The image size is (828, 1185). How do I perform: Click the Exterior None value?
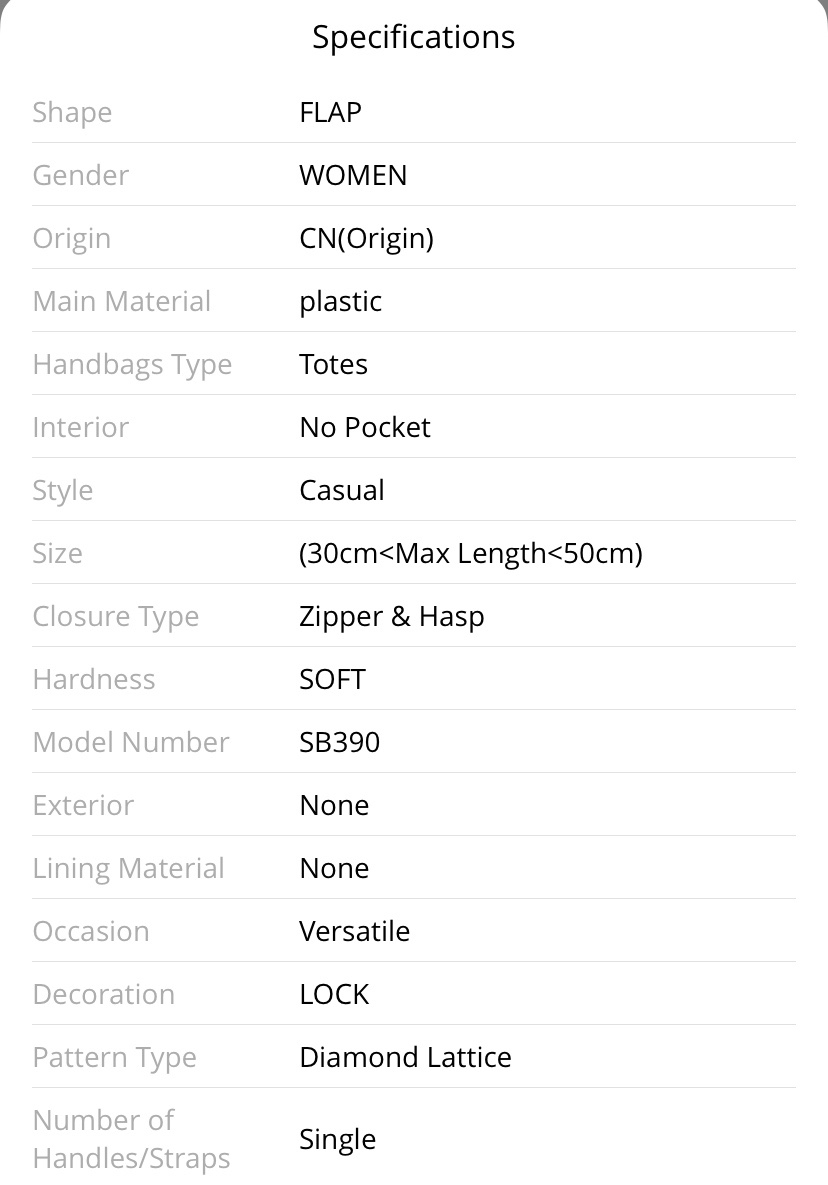click(x=334, y=805)
